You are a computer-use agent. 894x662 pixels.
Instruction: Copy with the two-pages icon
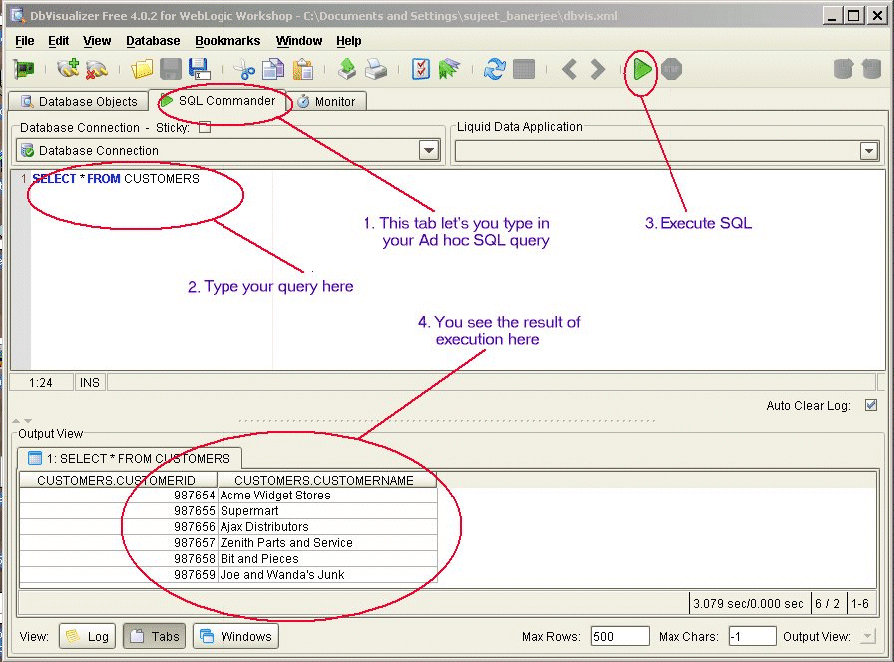pyautogui.click(x=273, y=70)
